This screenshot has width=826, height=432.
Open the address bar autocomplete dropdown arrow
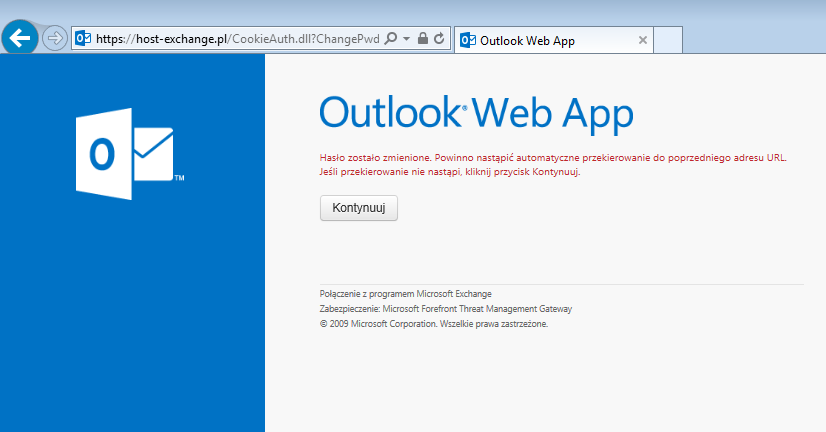tap(406, 38)
